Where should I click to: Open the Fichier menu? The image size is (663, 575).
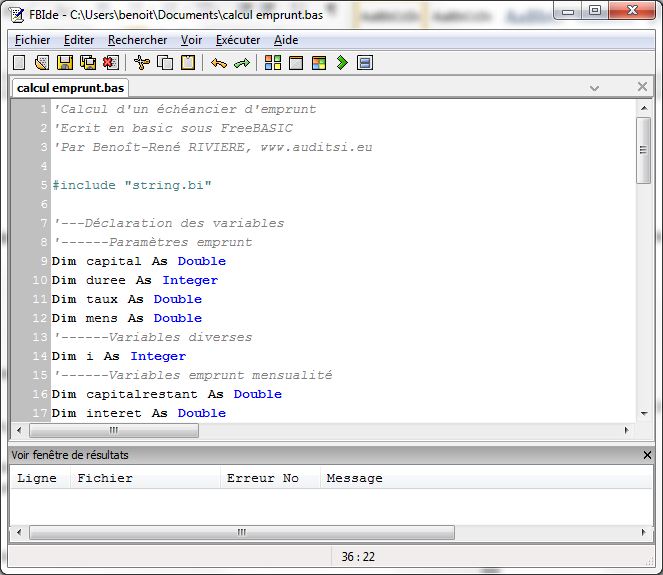(33, 40)
